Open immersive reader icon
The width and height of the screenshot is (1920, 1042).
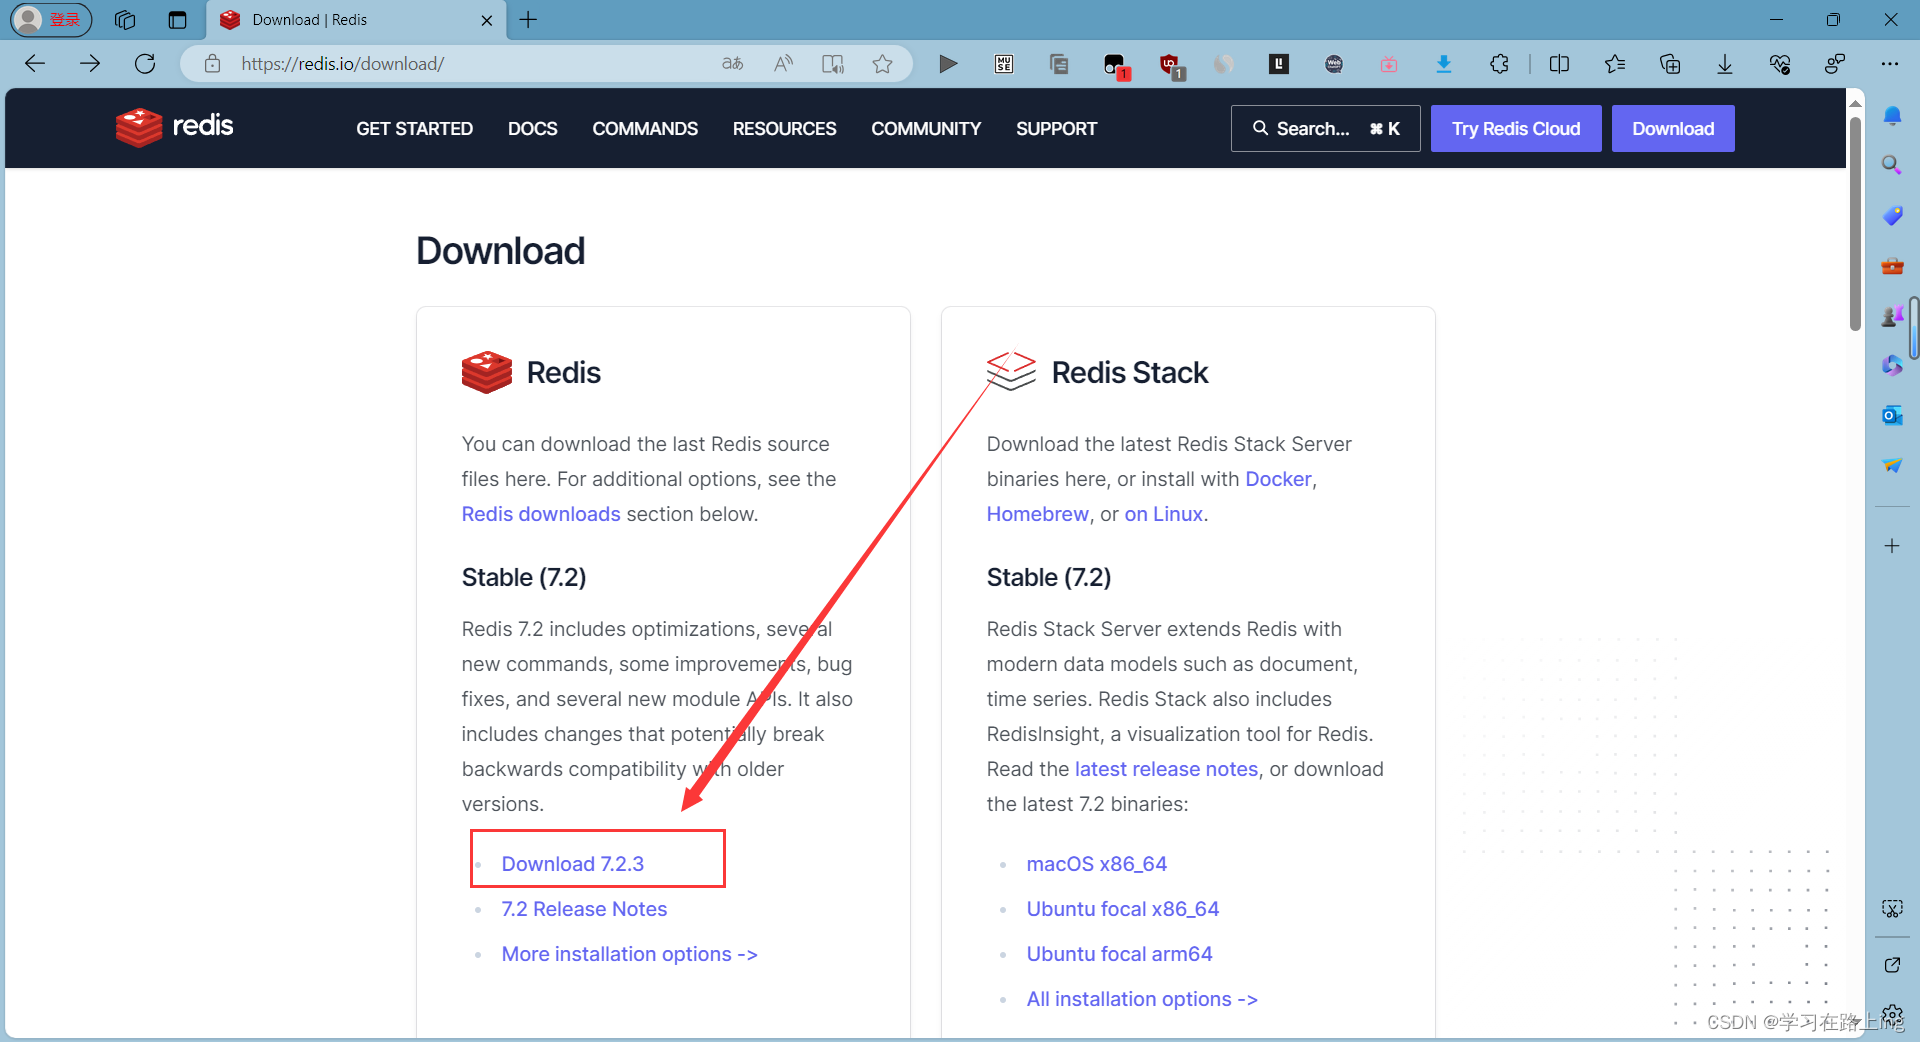tap(833, 64)
